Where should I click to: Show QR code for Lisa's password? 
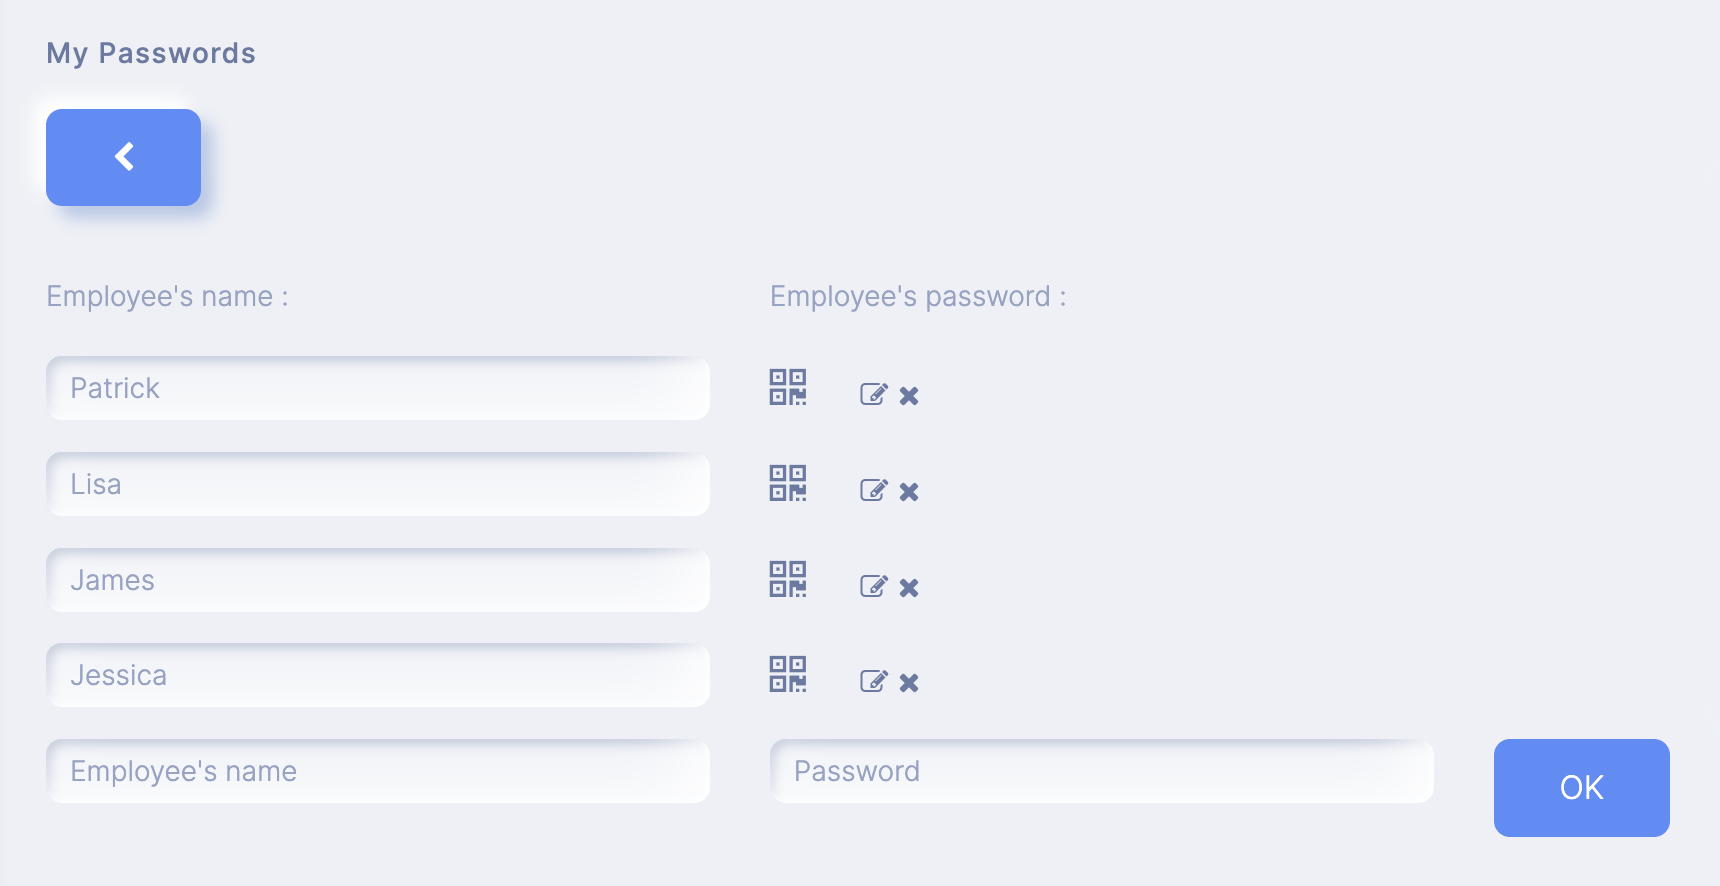tap(787, 483)
